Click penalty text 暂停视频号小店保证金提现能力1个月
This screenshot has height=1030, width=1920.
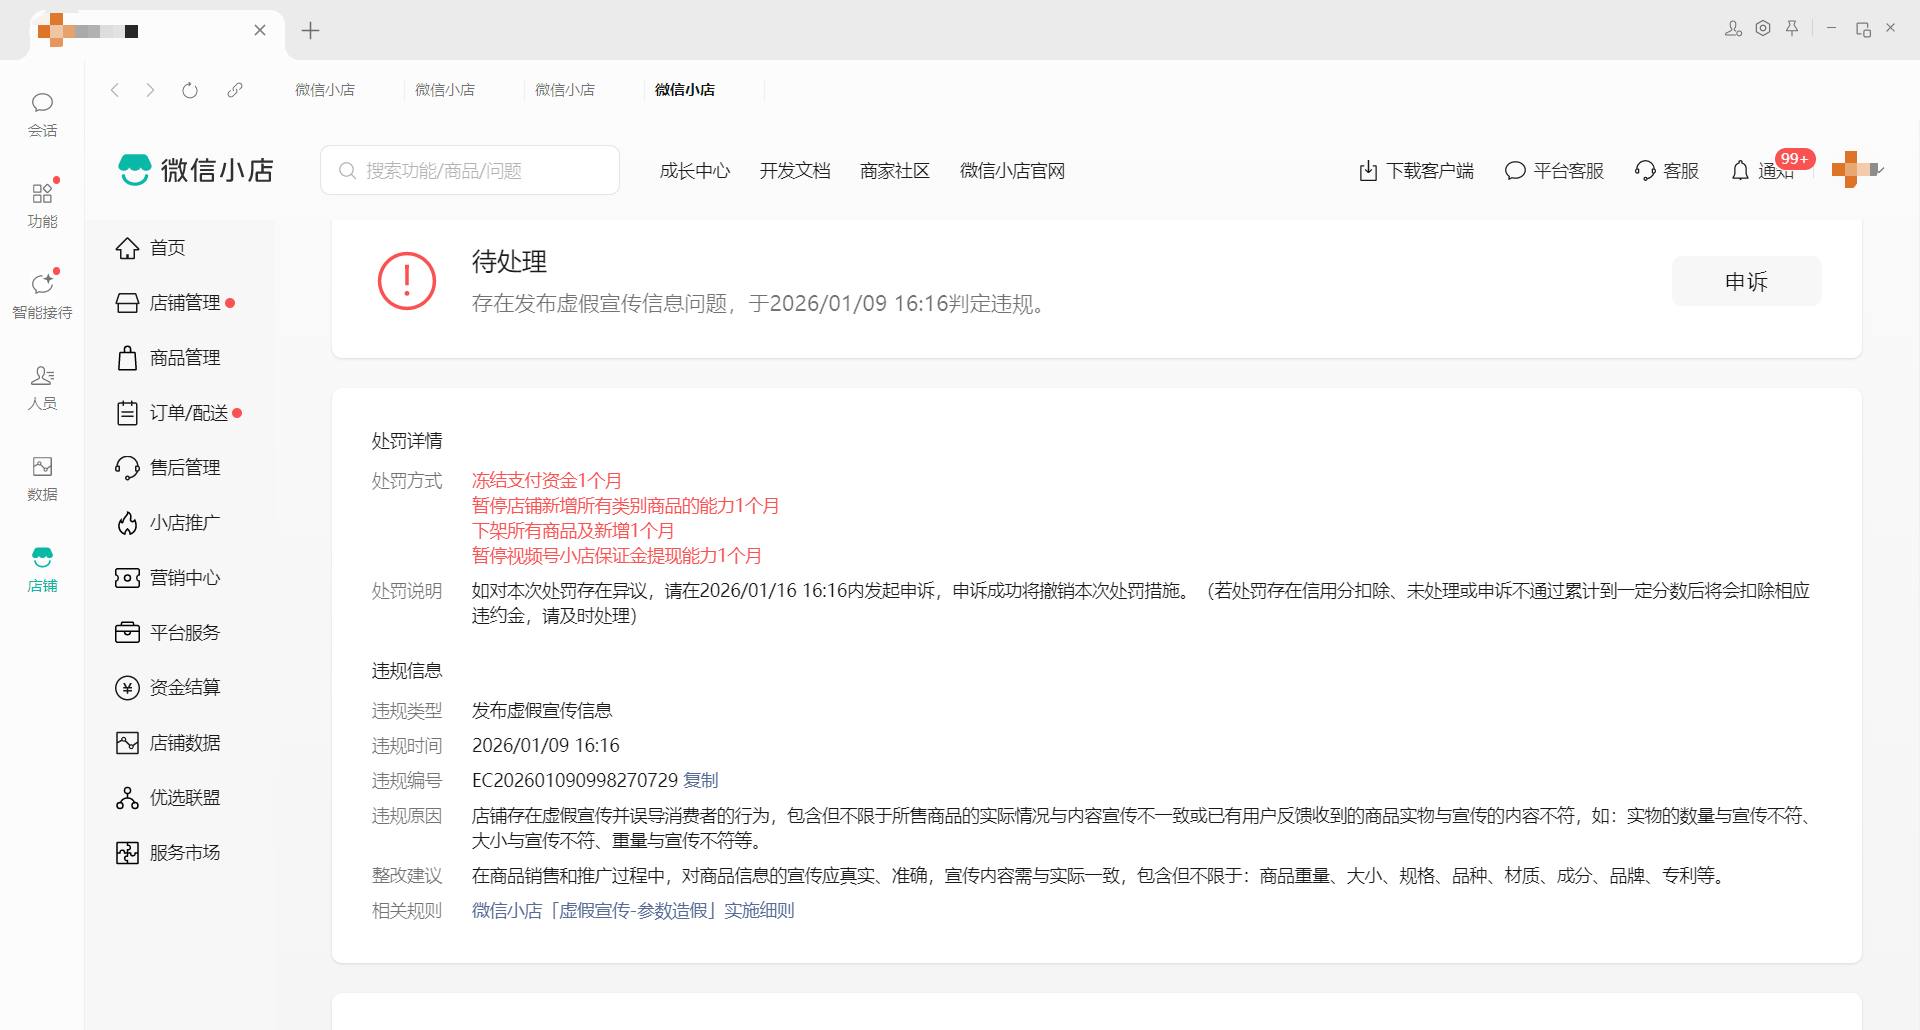[617, 556]
